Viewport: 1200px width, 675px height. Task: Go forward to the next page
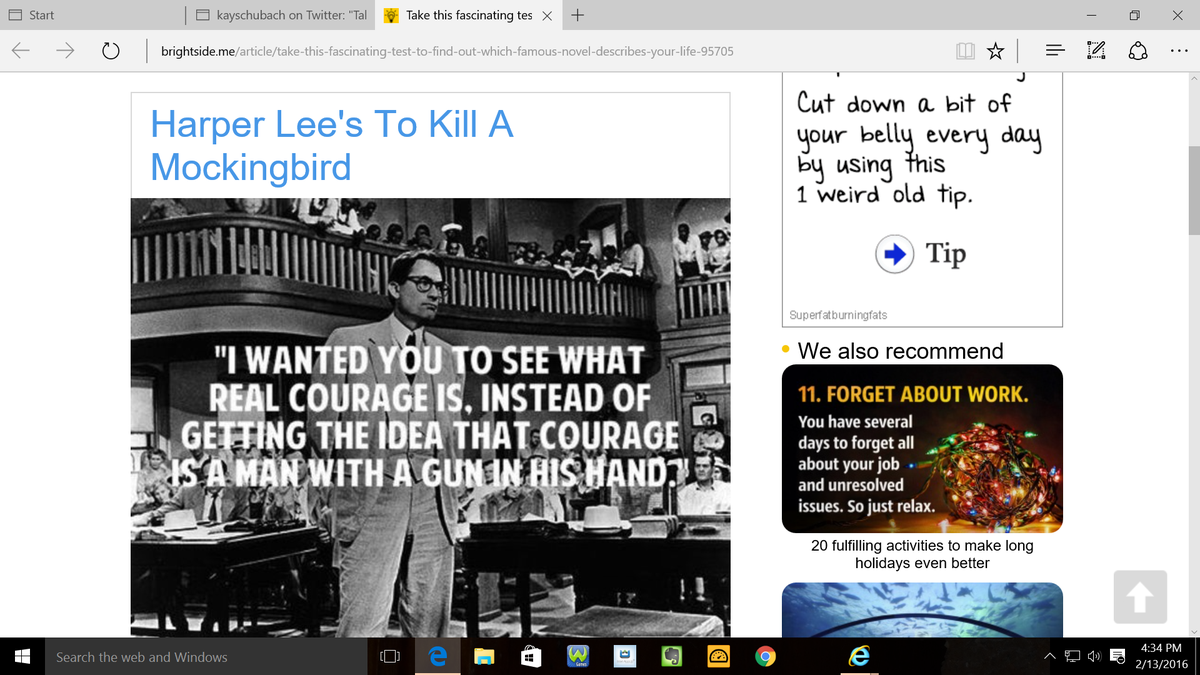[x=67, y=50]
